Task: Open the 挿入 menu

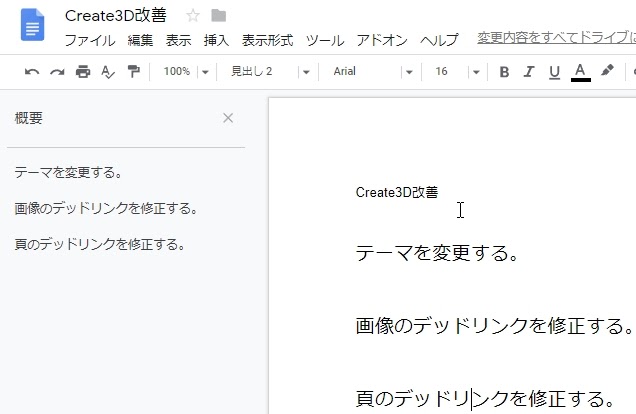Action: tap(216, 41)
